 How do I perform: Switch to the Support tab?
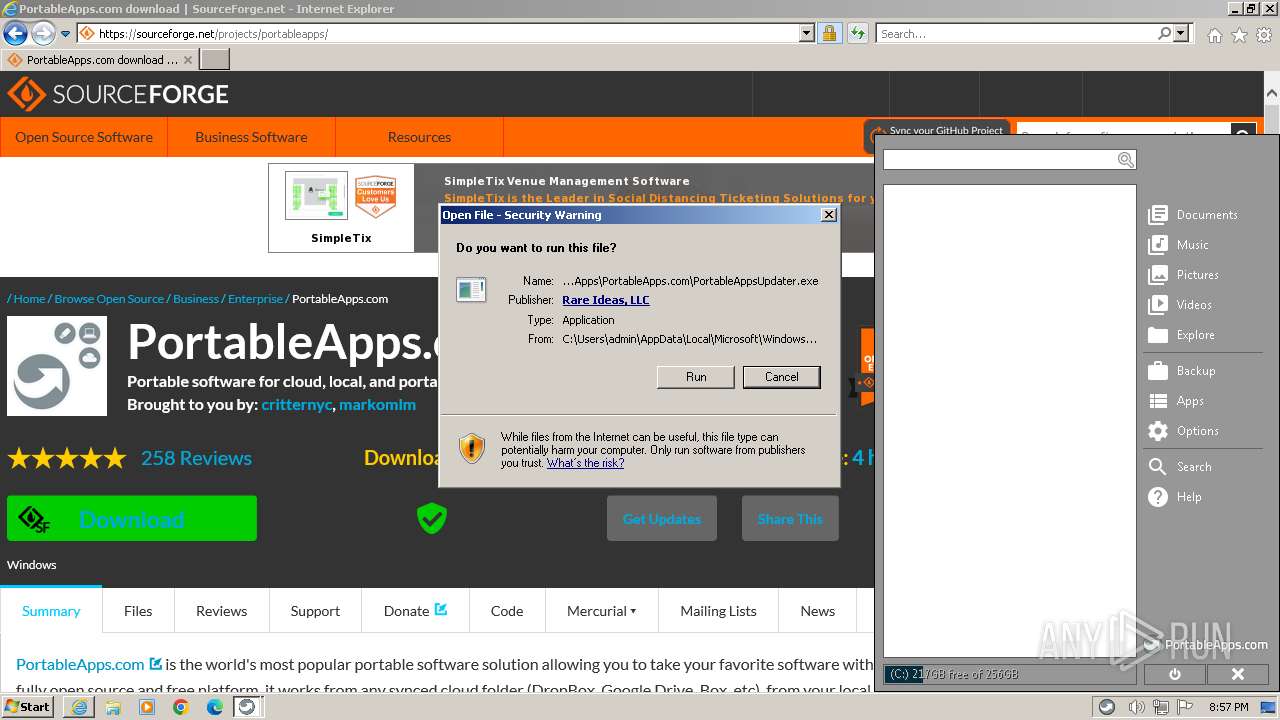coord(315,611)
